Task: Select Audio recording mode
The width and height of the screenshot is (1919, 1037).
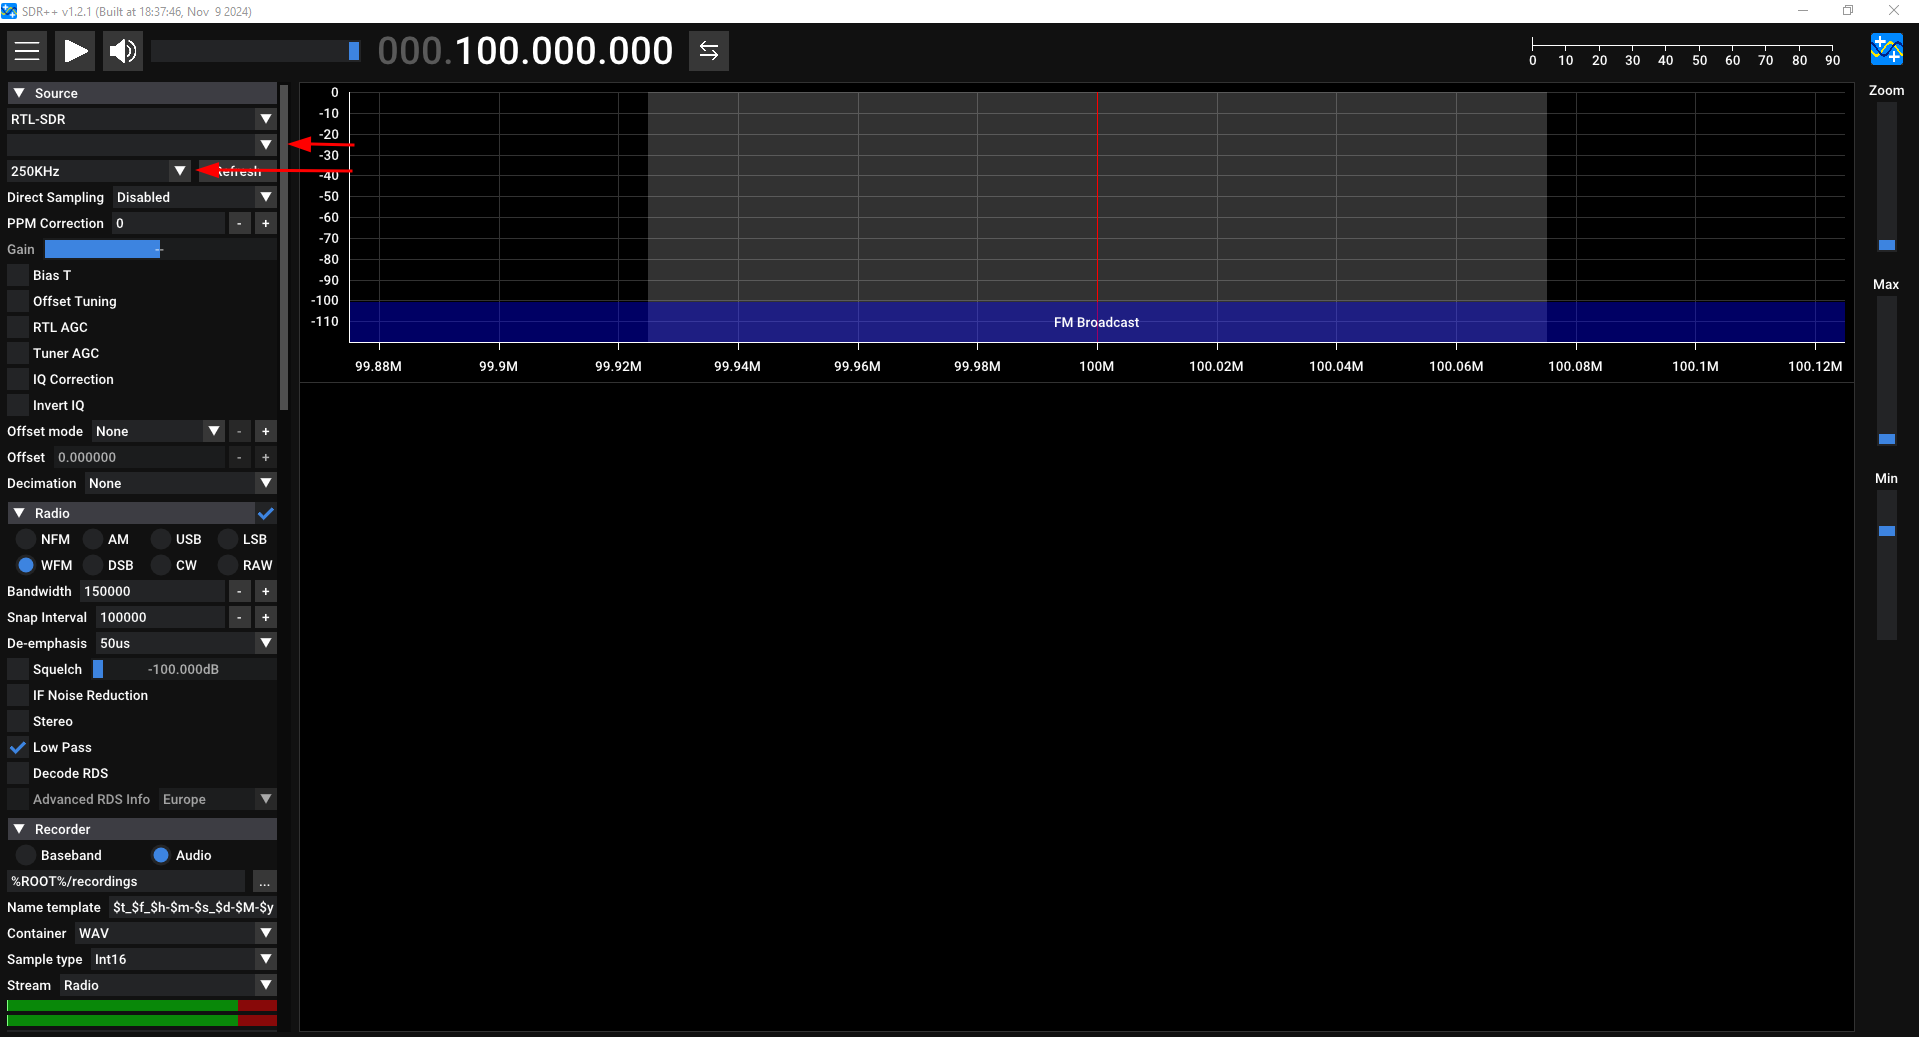Action: click(x=161, y=855)
